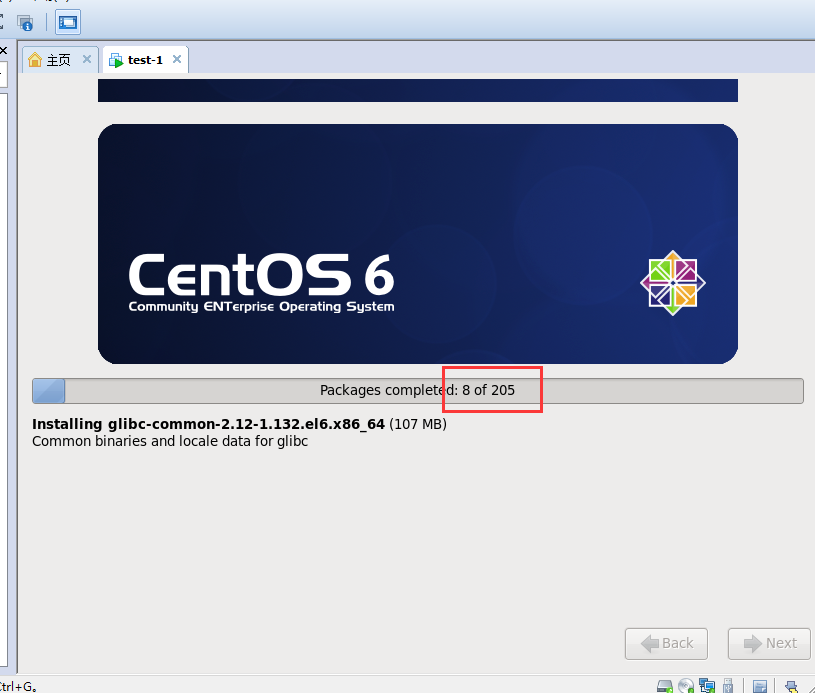The height and width of the screenshot is (693, 815).
Task: Click the 'Installing glibc-common' package text
Action: (x=208, y=424)
